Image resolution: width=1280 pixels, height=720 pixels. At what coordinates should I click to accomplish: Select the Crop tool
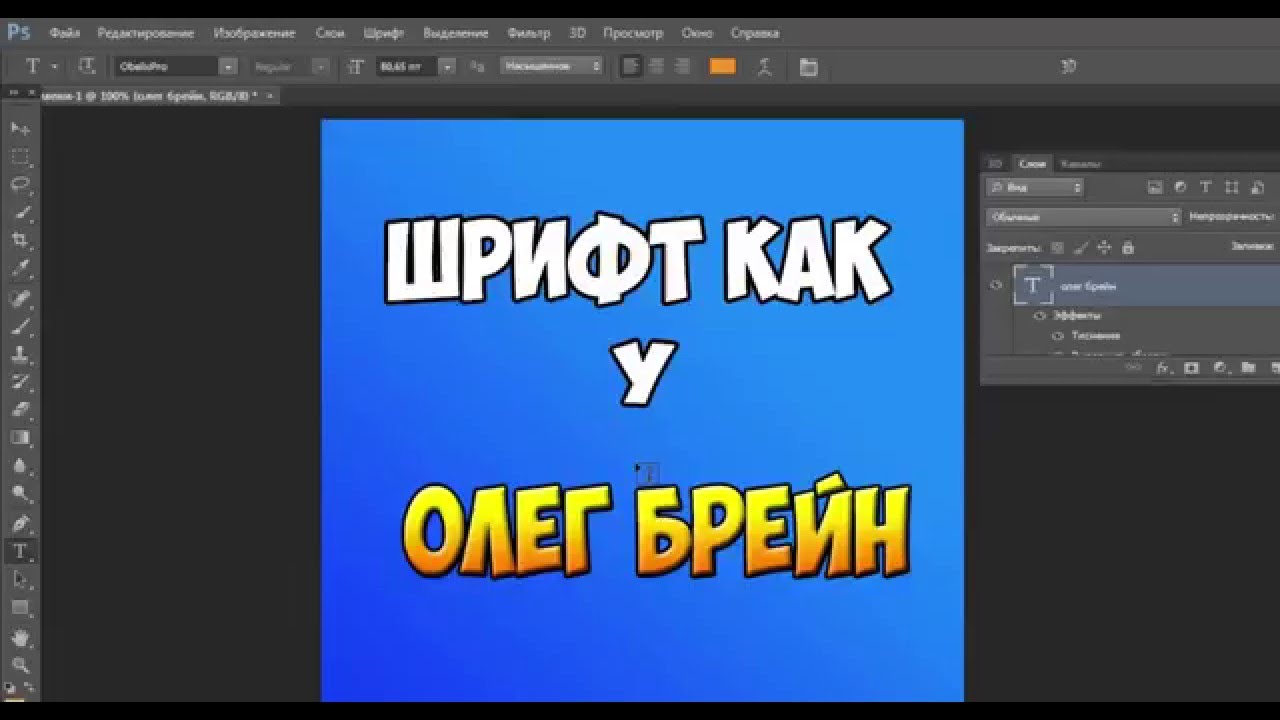coord(20,241)
